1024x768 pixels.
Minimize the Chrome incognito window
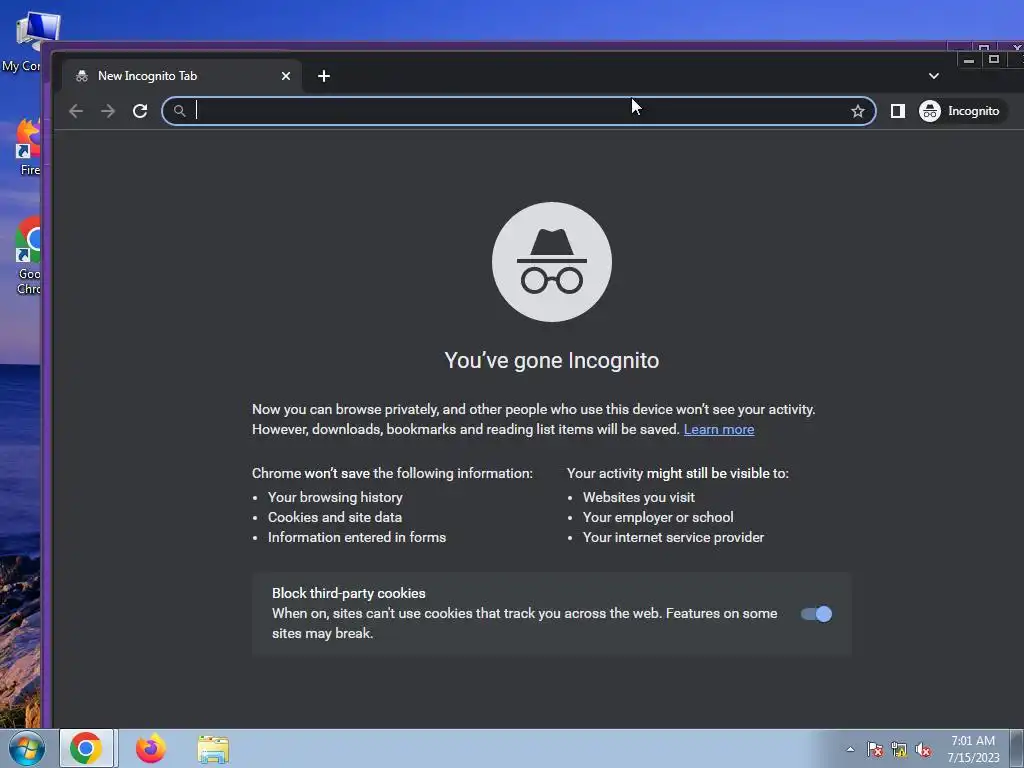coord(969,60)
